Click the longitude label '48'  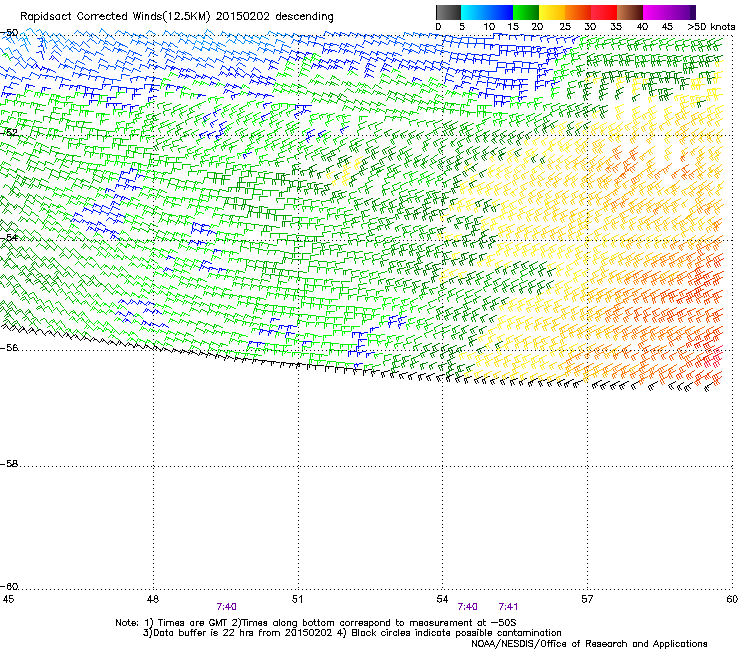(x=152, y=599)
